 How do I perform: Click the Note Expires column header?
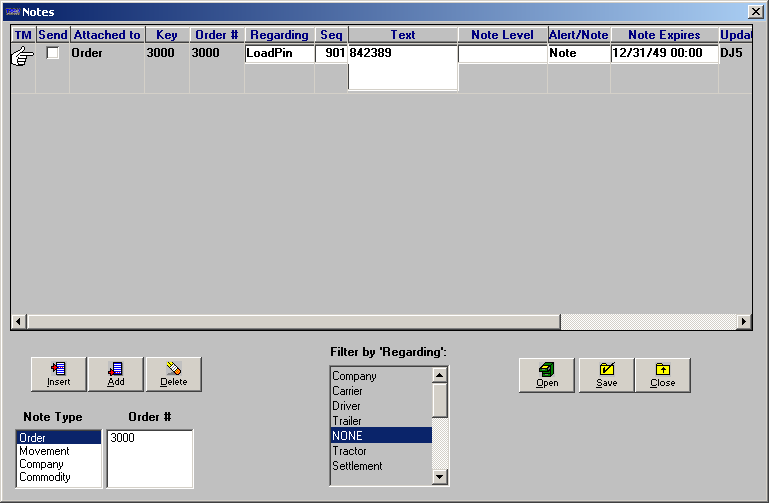click(x=664, y=35)
